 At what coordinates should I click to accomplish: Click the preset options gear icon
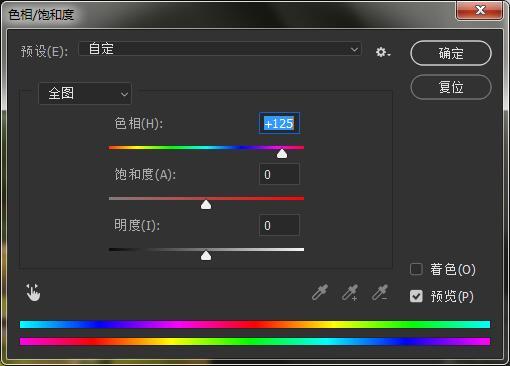tap(383, 52)
